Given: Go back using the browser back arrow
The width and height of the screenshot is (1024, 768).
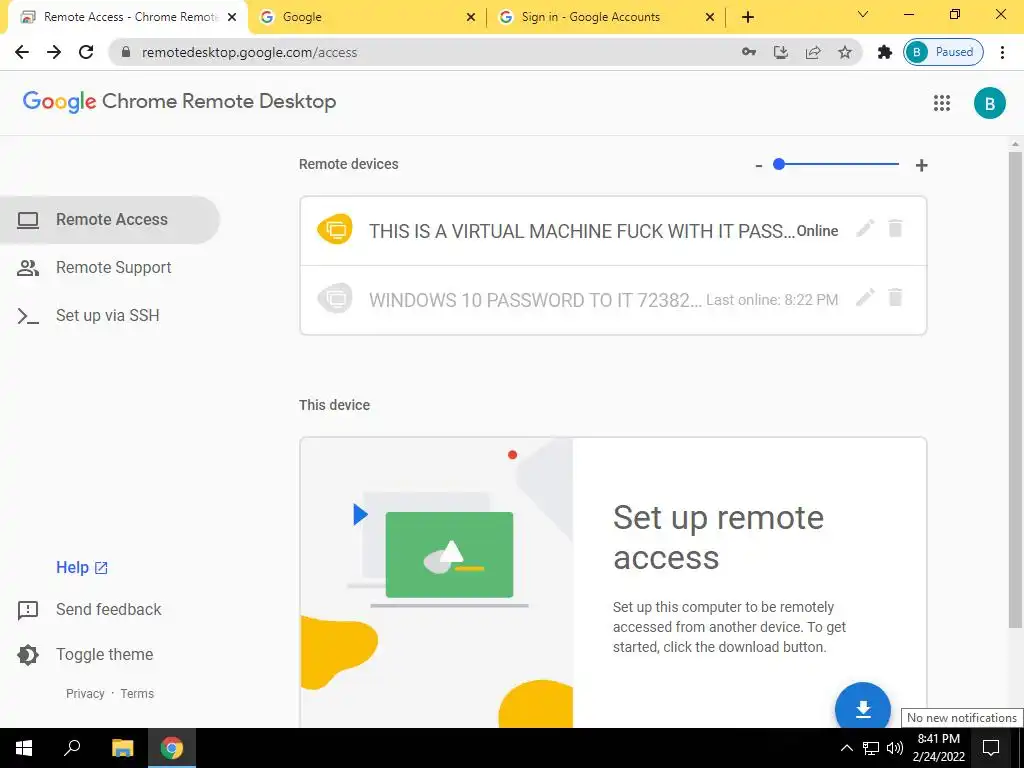Looking at the screenshot, I should coord(22,52).
